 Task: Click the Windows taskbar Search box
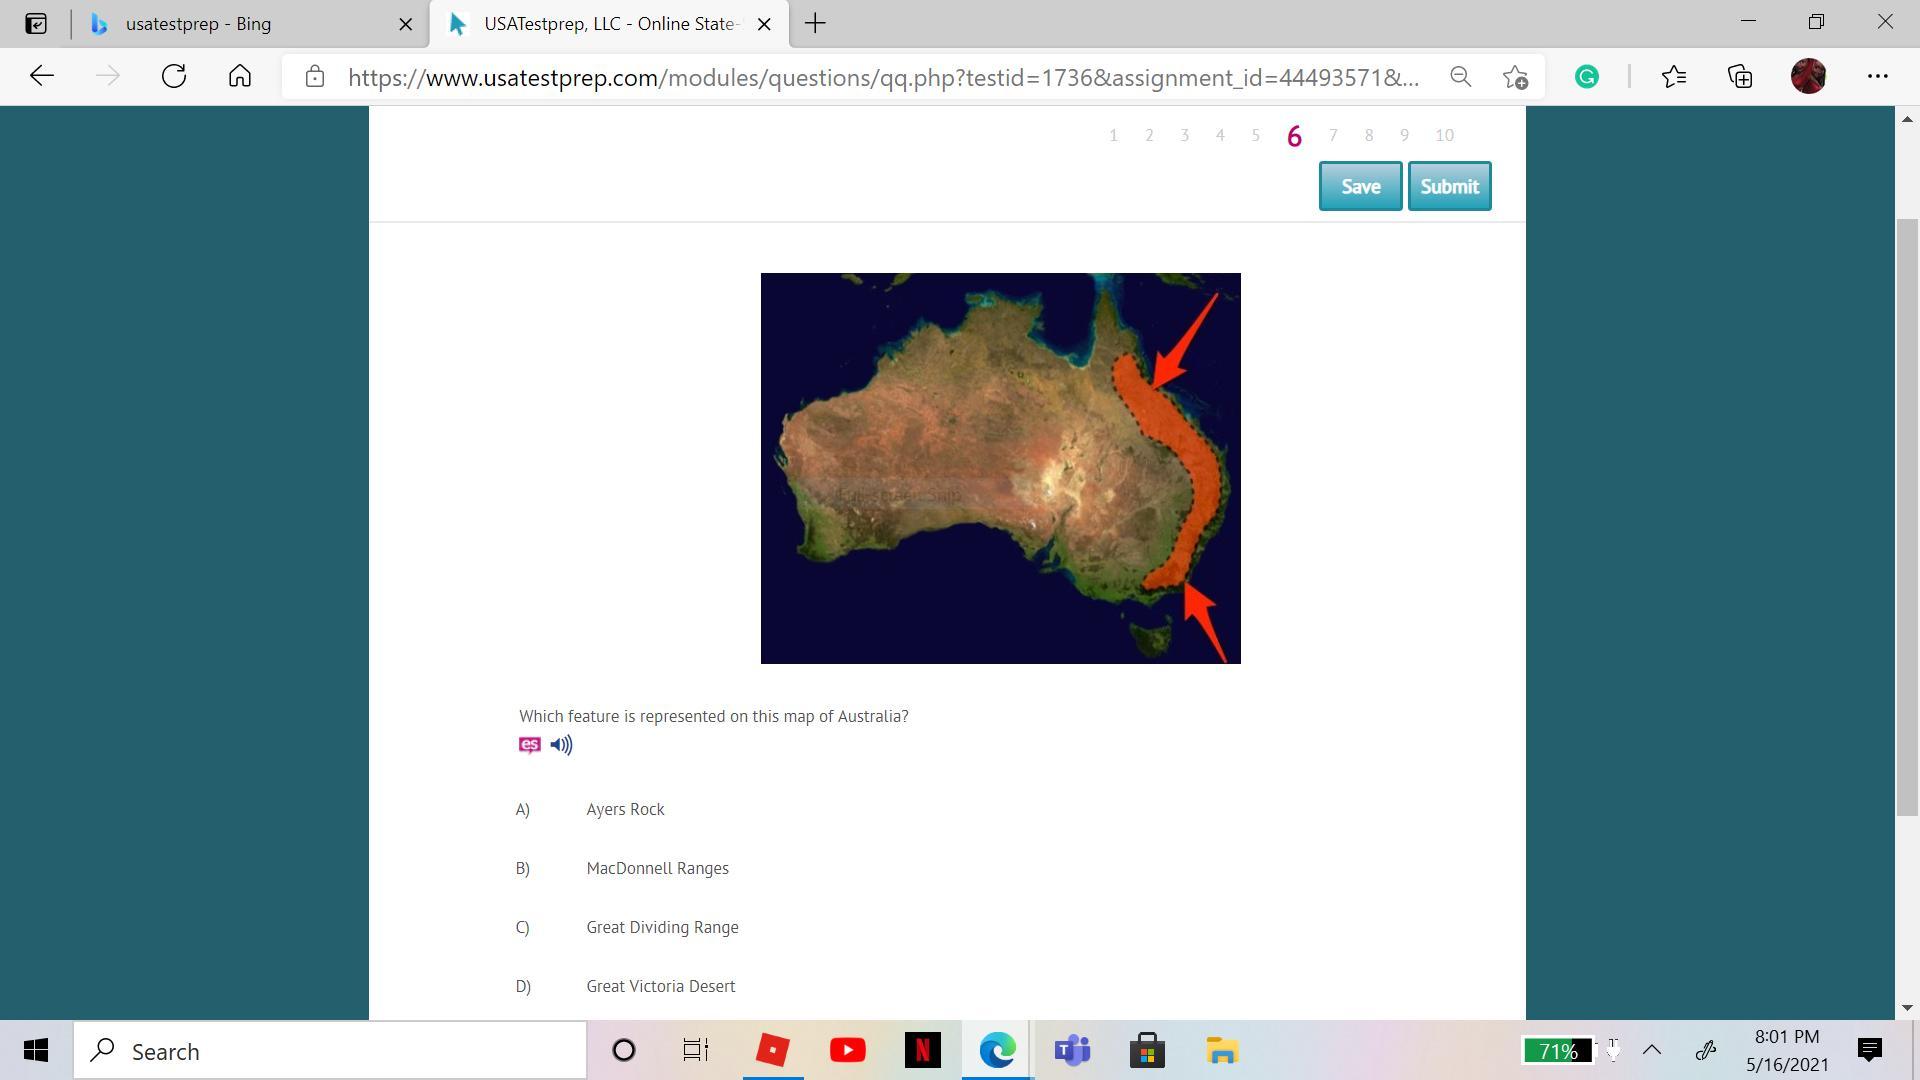pos(330,1051)
